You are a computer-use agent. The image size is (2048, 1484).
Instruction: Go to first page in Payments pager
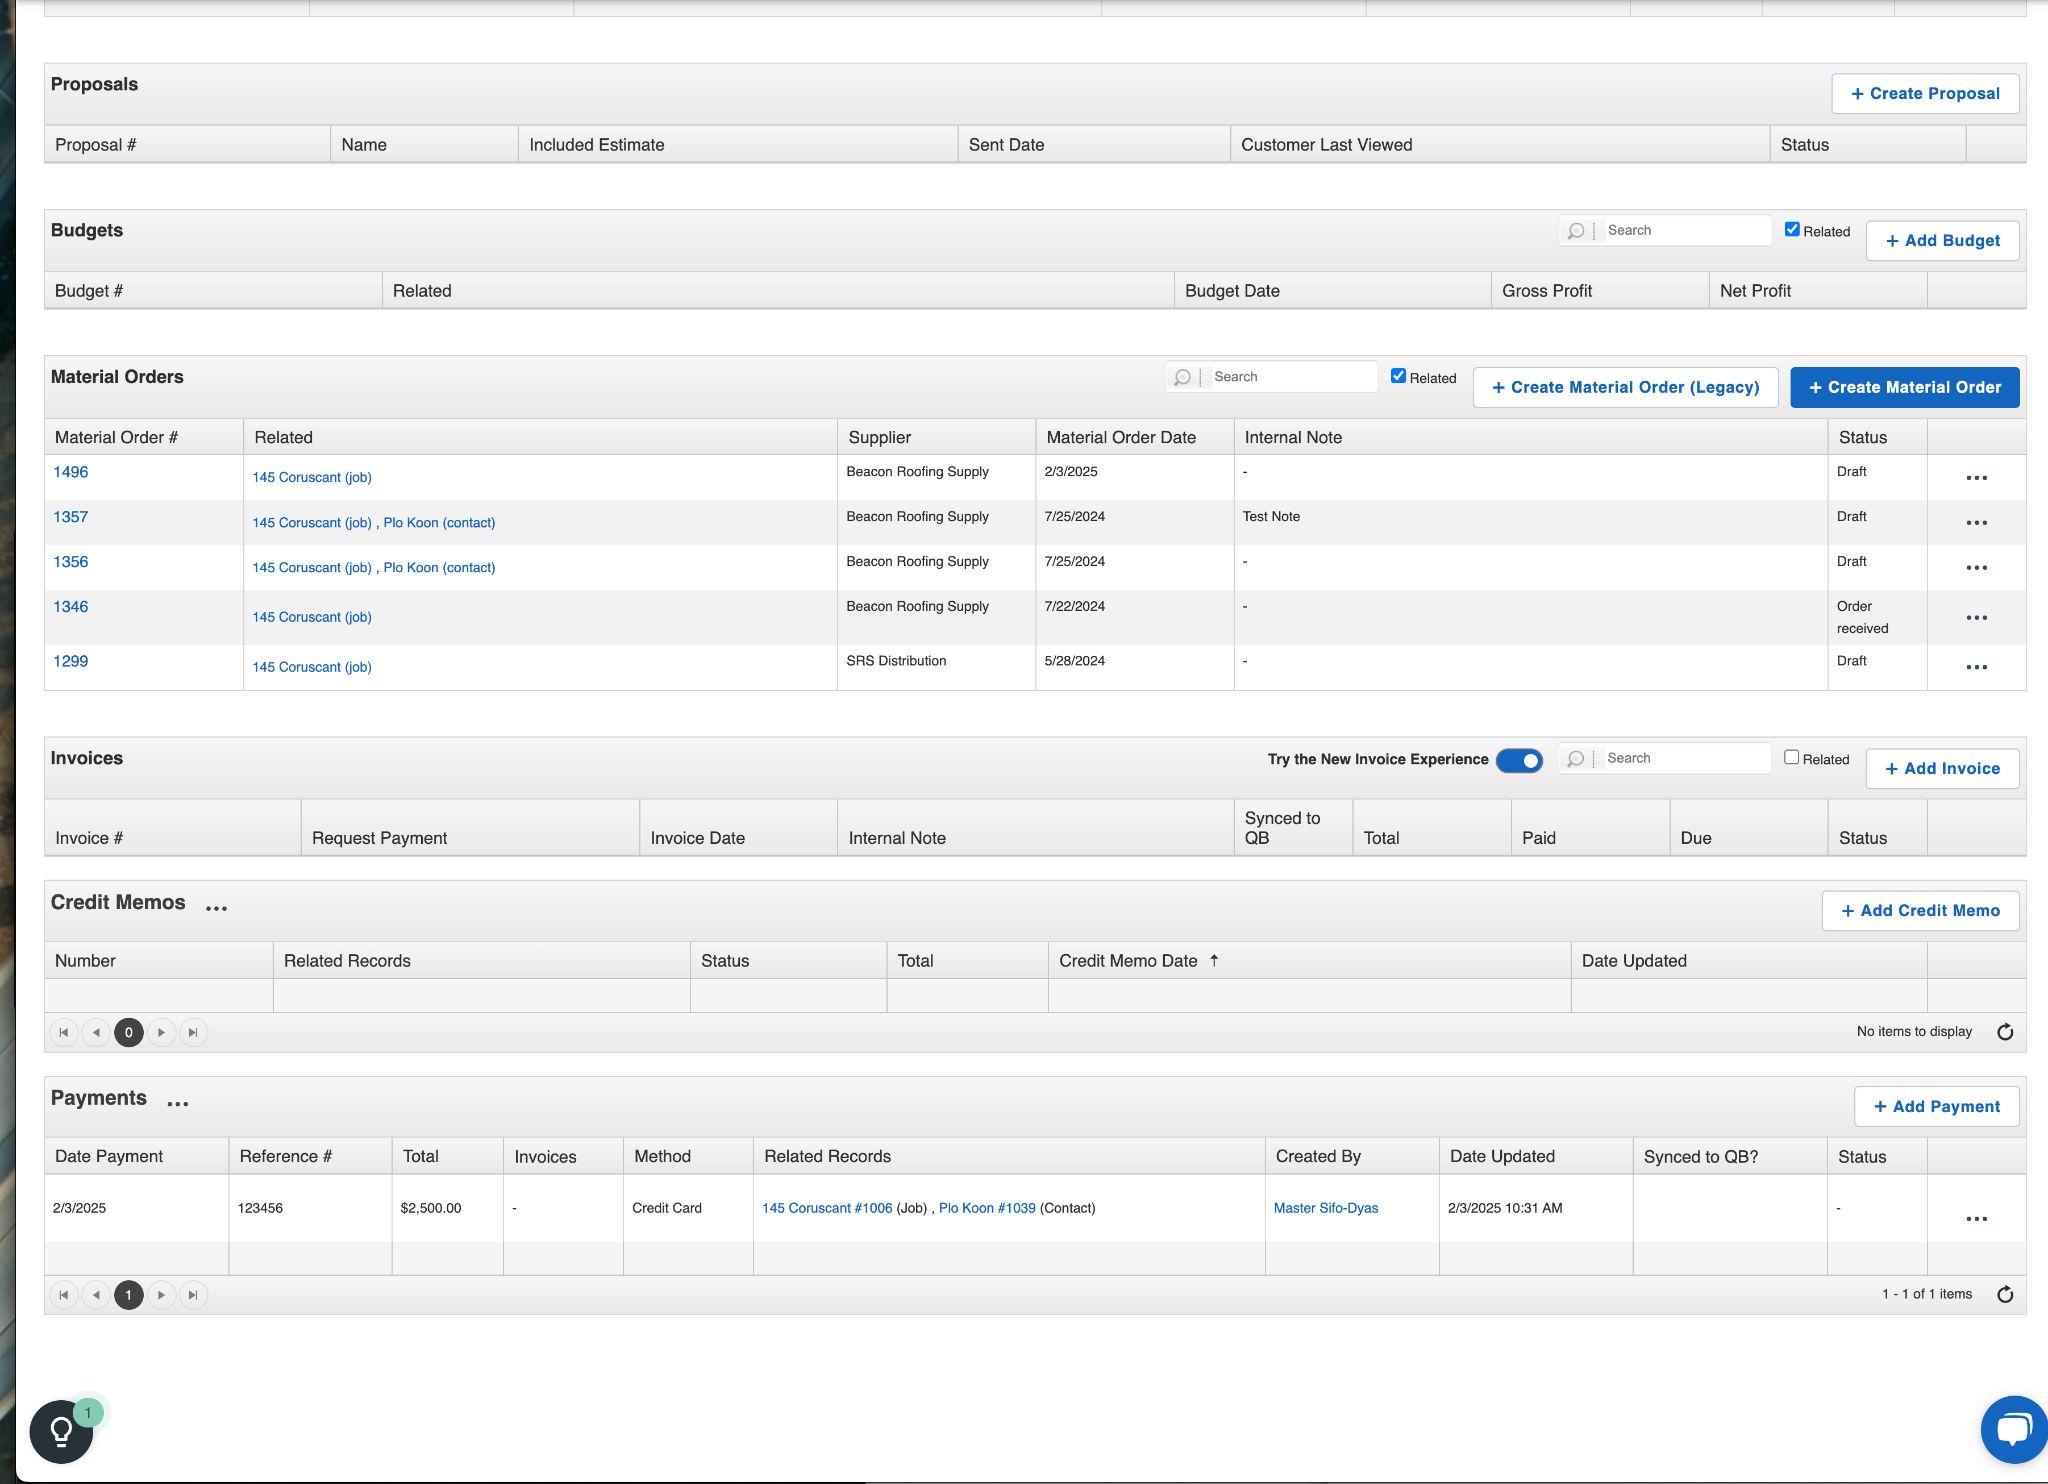point(64,1295)
